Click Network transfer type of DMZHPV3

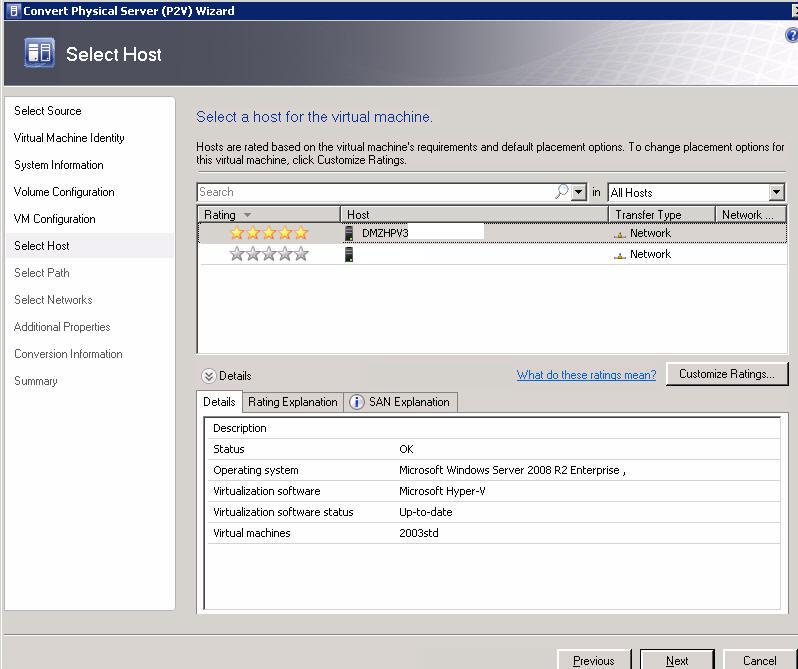[650, 233]
